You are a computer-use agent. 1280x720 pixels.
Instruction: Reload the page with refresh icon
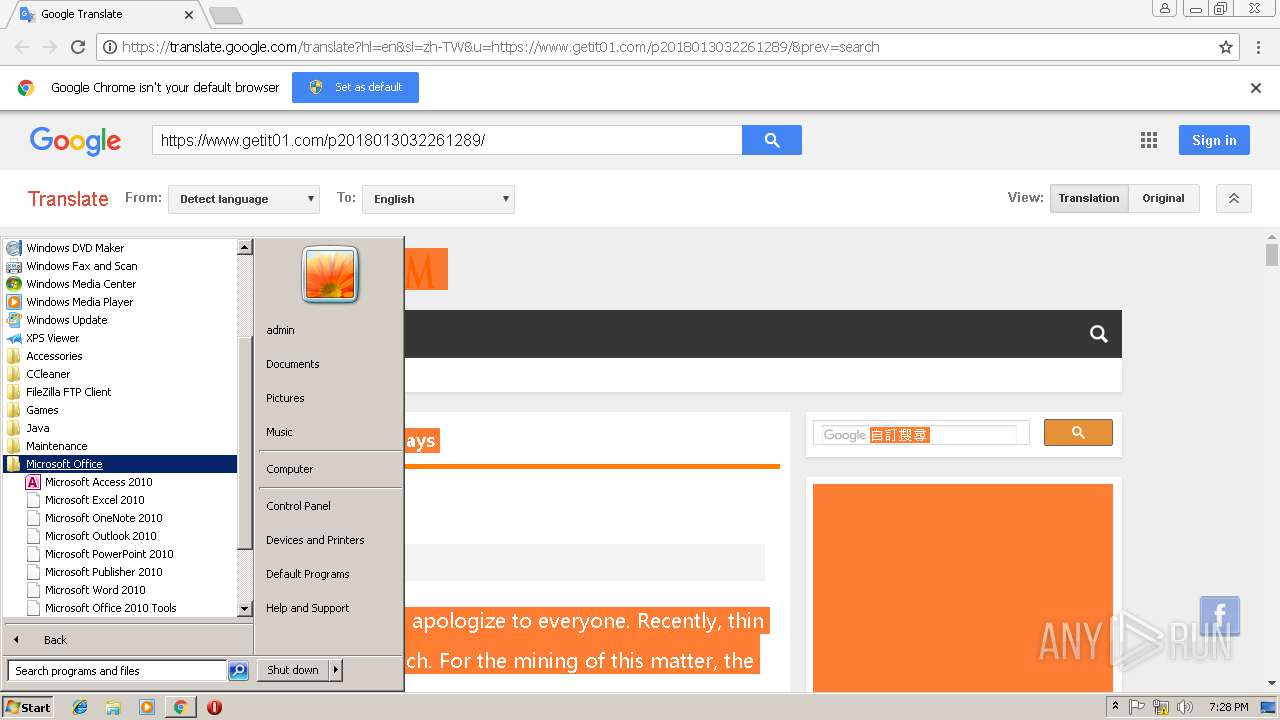pyautogui.click(x=78, y=47)
